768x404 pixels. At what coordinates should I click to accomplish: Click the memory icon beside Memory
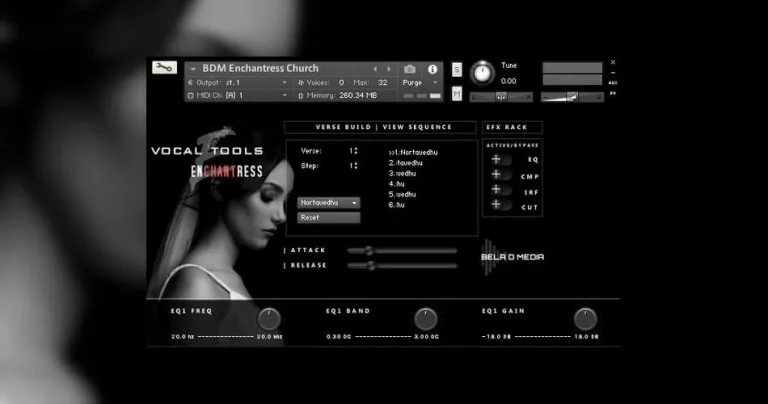tap(301, 96)
